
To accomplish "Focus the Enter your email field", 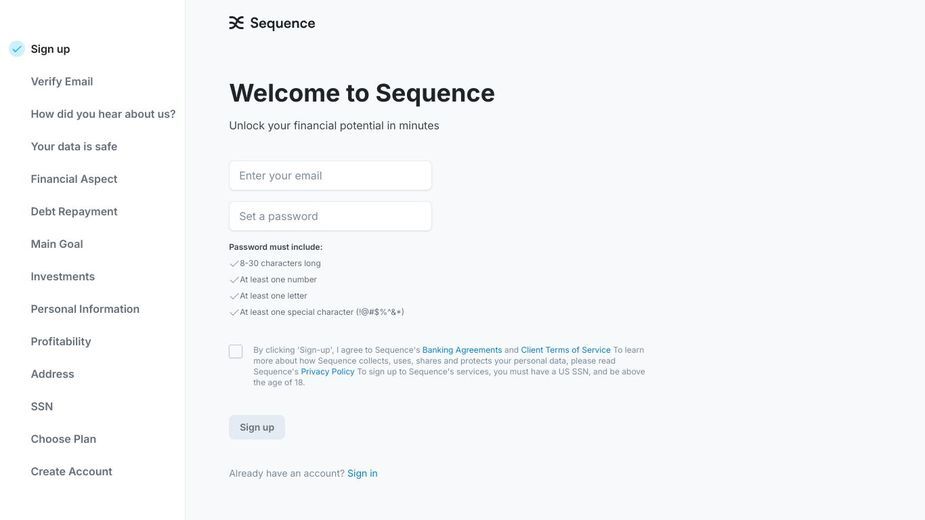I will click(x=330, y=176).
